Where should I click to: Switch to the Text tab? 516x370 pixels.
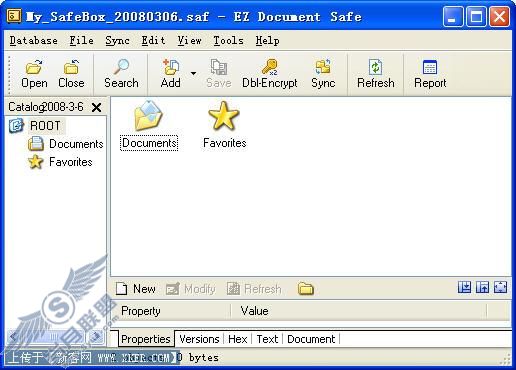tap(267, 339)
